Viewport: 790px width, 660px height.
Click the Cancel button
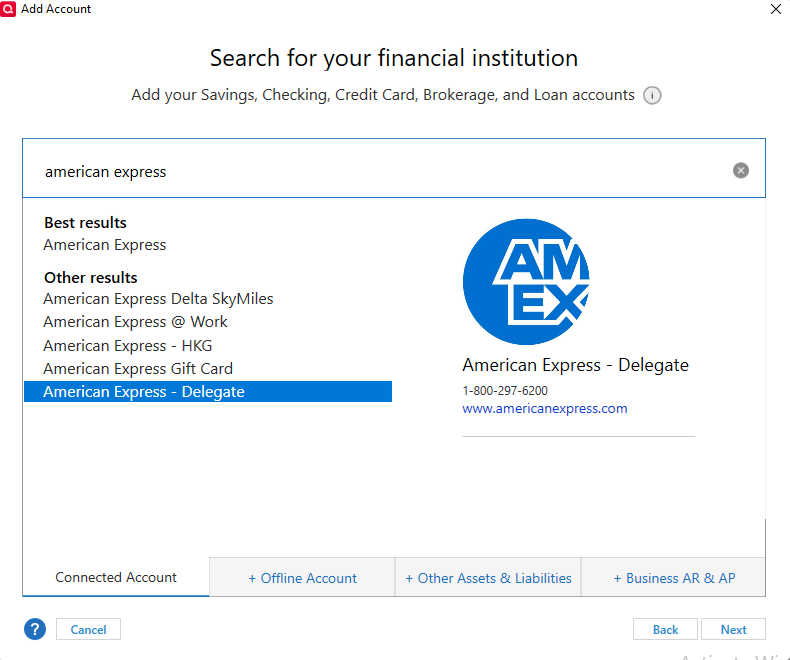click(88, 629)
